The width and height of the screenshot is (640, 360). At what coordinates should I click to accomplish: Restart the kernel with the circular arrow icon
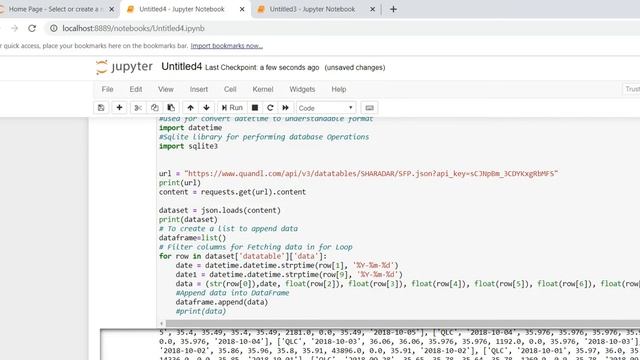pyautogui.click(x=270, y=108)
